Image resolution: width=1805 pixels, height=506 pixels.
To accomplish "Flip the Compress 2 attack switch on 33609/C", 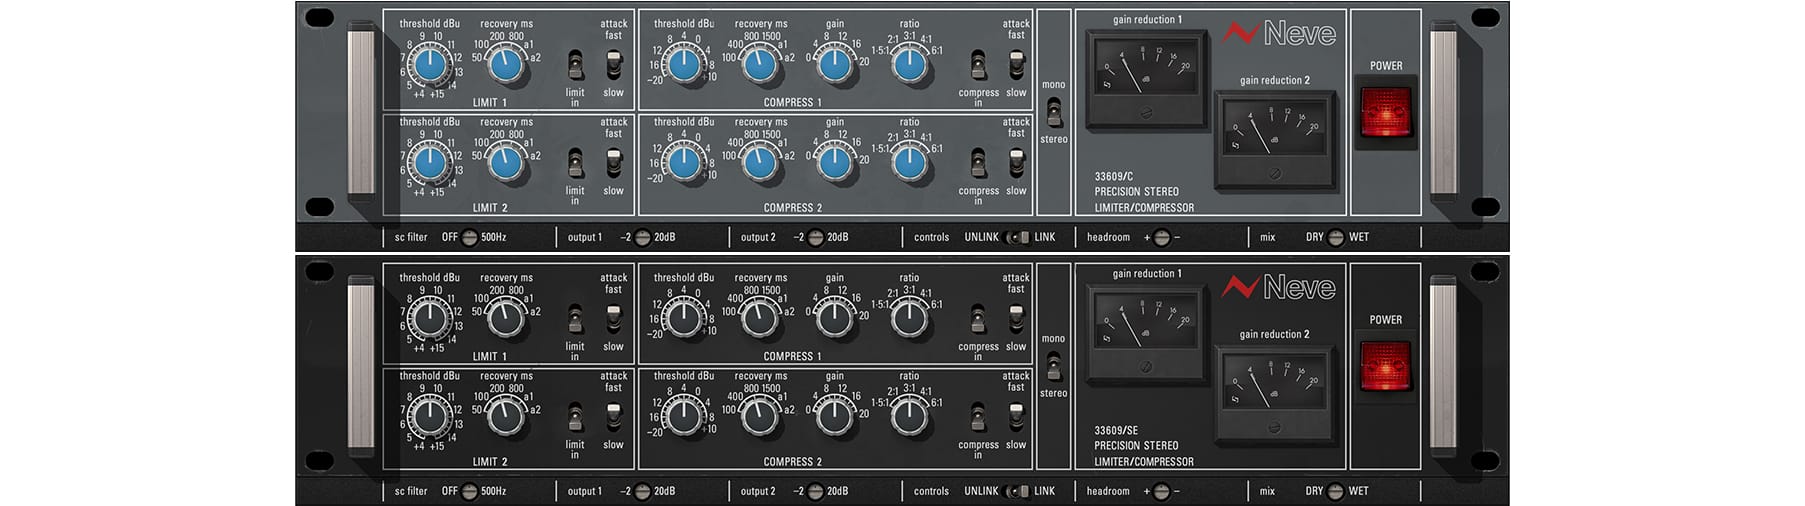I will click(x=1016, y=163).
